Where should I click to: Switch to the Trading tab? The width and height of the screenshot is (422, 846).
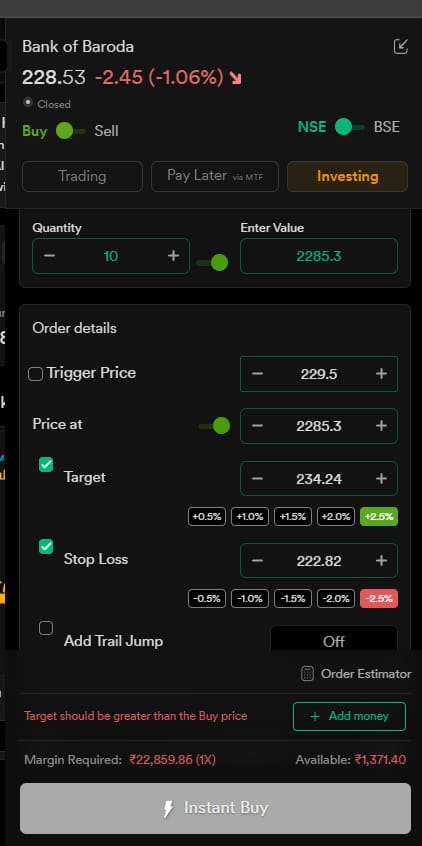click(x=83, y=176)
